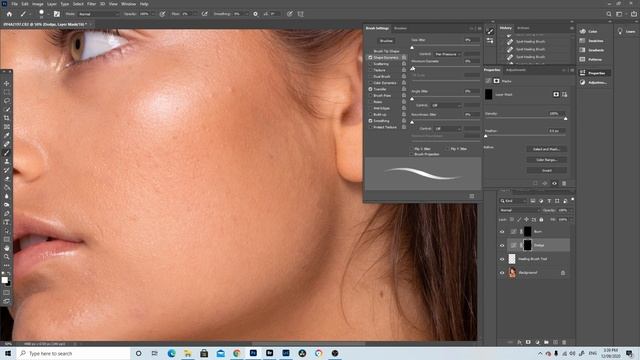The height and width of the screenshot is (360, 640).
Task: Open the File menu
Action: tap(14, 4)
